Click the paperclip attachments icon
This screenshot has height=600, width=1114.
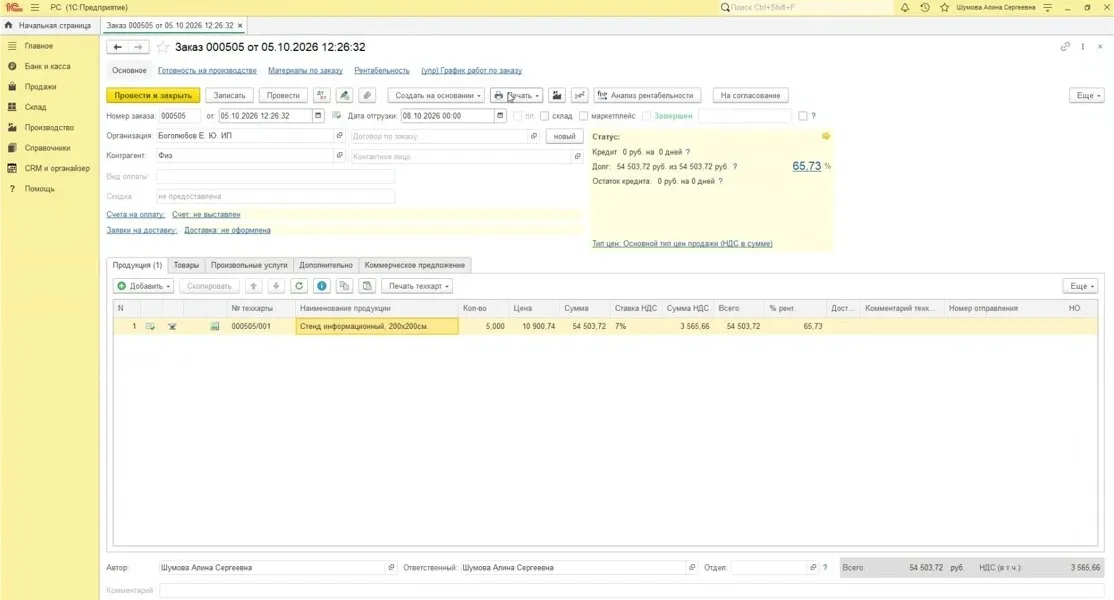pyautogui.click(x=367, y=95)
